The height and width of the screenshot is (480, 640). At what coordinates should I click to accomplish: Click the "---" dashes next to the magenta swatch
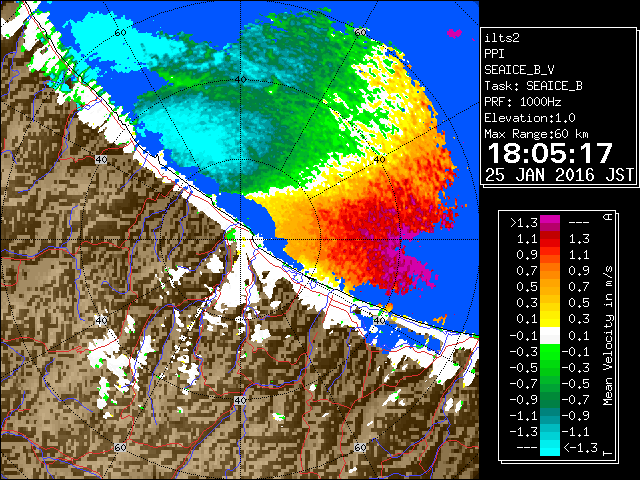[x=579, y=223]
